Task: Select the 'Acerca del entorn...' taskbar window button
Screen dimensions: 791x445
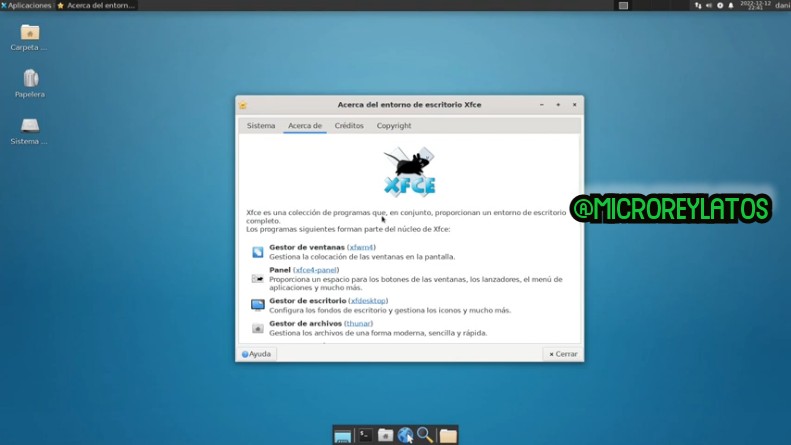Action: pyautogui.click(x=96, y=5)
